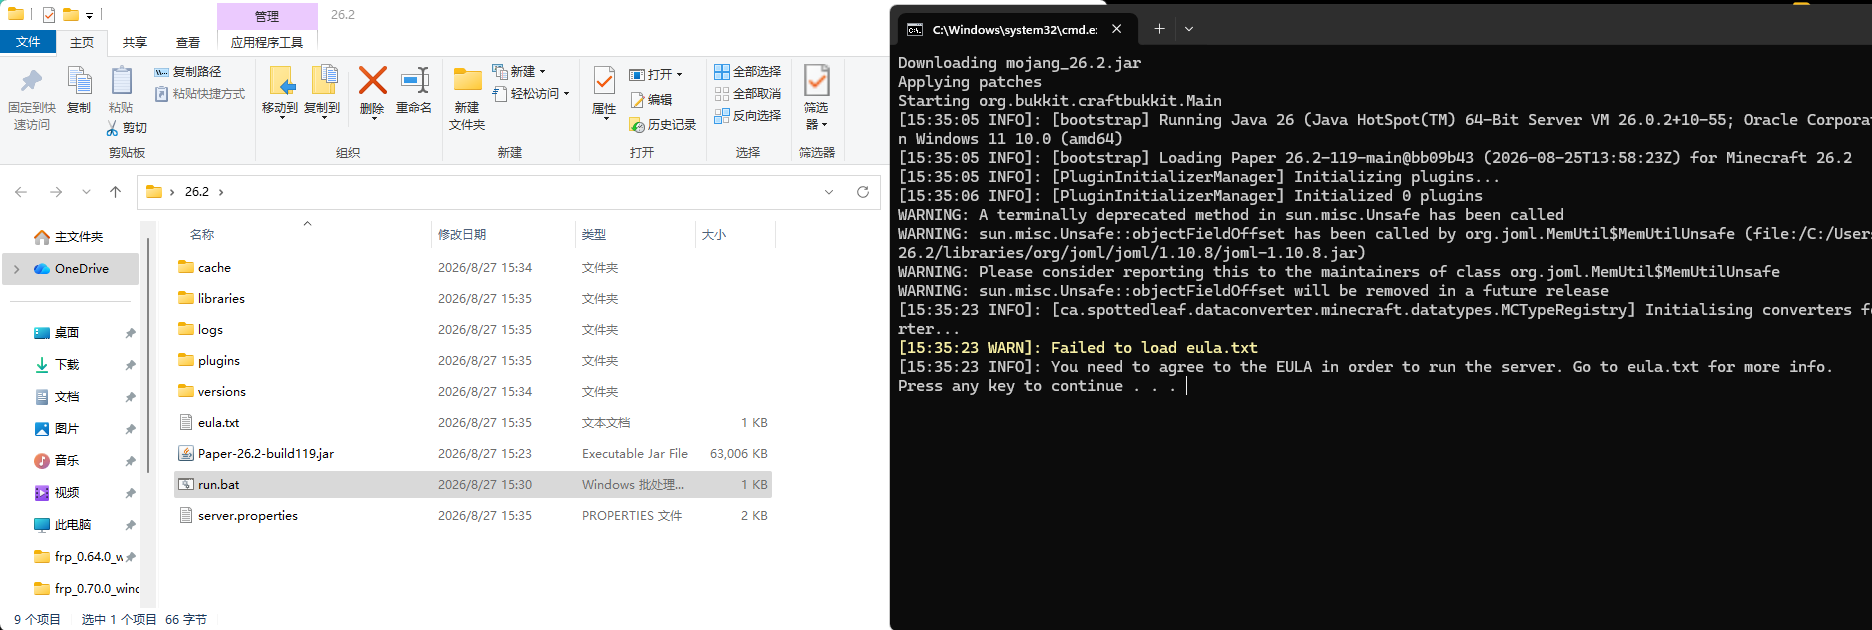
Task: Invert the selection with 反向选择
Action: tap(748, 116)
